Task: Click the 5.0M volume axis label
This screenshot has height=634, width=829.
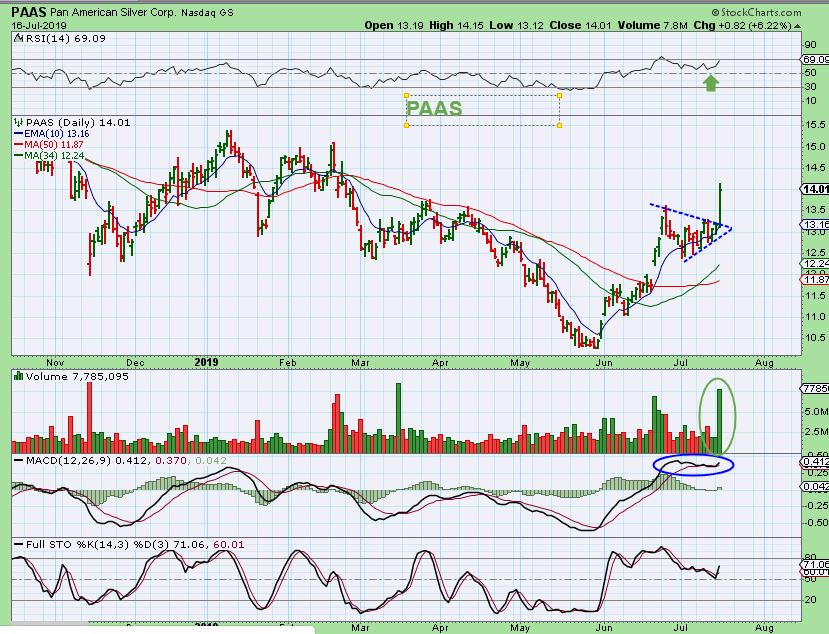Action: click(816, 411)
